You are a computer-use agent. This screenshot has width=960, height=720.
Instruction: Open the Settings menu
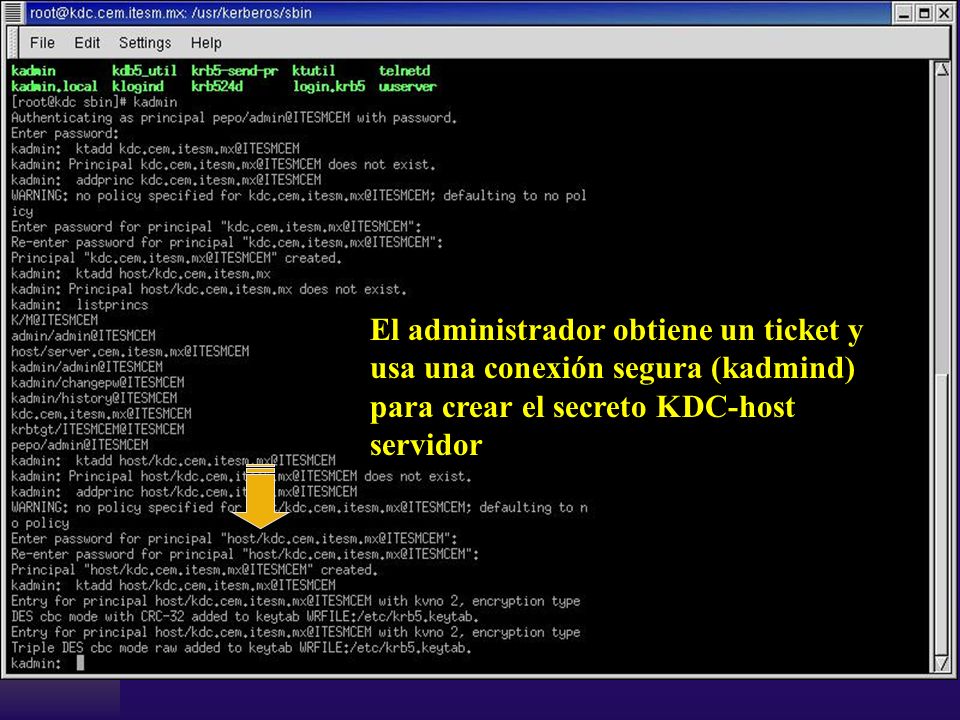(x=145, y=43)
